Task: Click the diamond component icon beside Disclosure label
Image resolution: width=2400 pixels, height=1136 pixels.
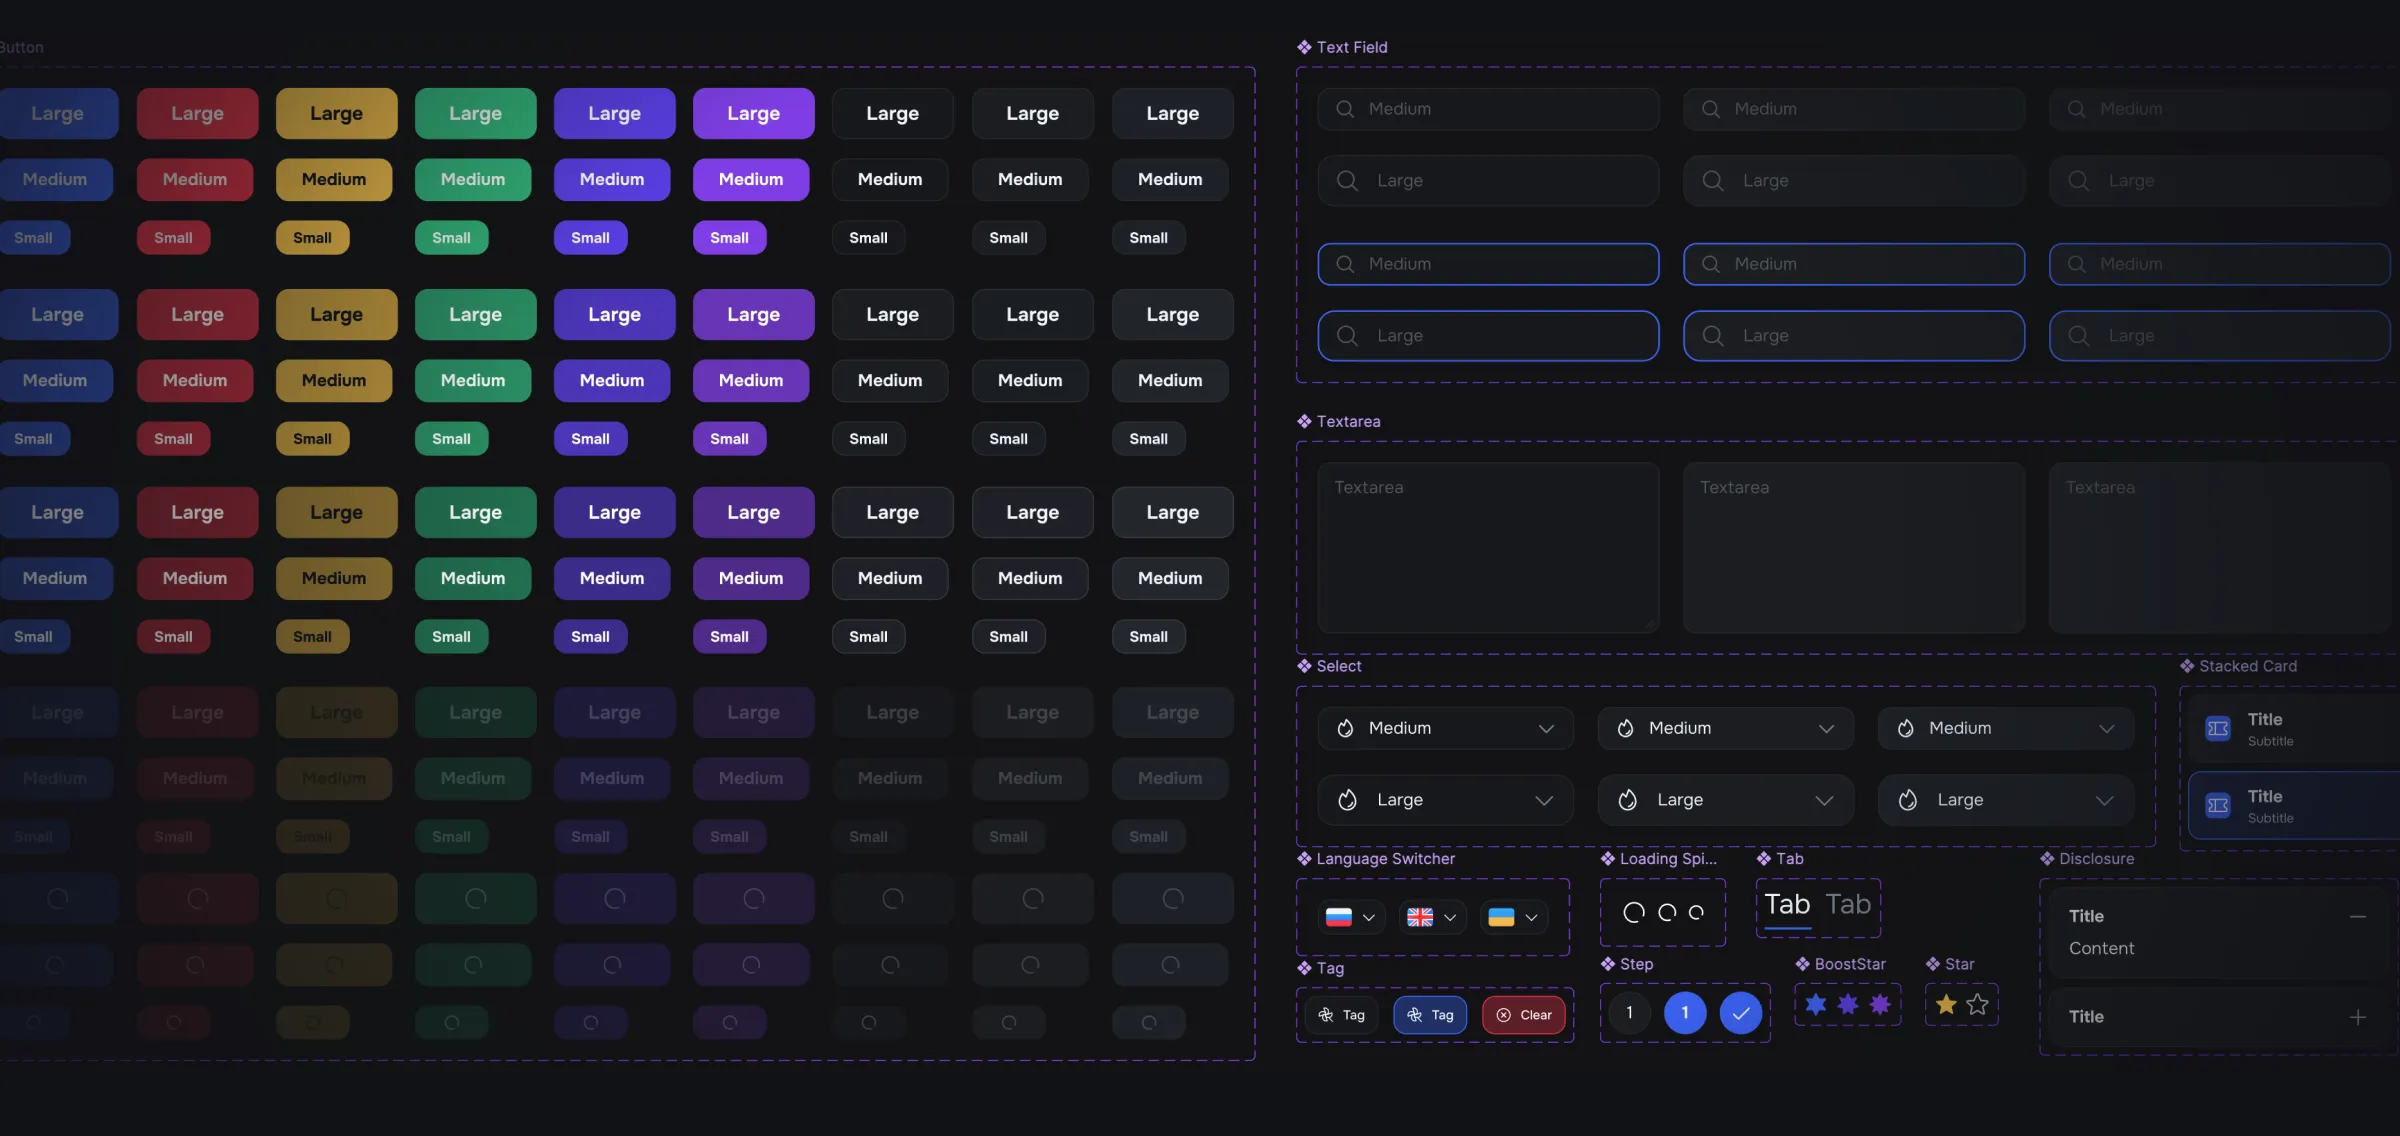Action: 2047,859
